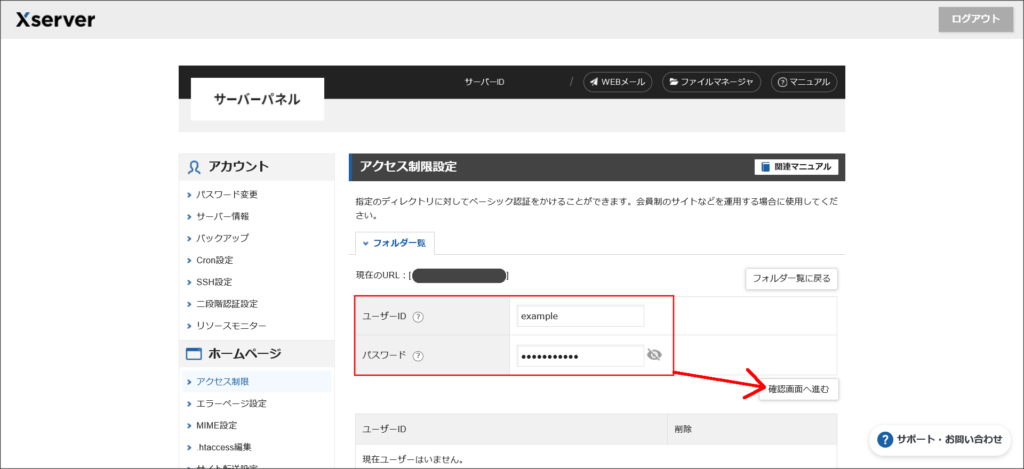1024x469 pixels.
Task: Click the Xserver logo
Action: (56, 20)
